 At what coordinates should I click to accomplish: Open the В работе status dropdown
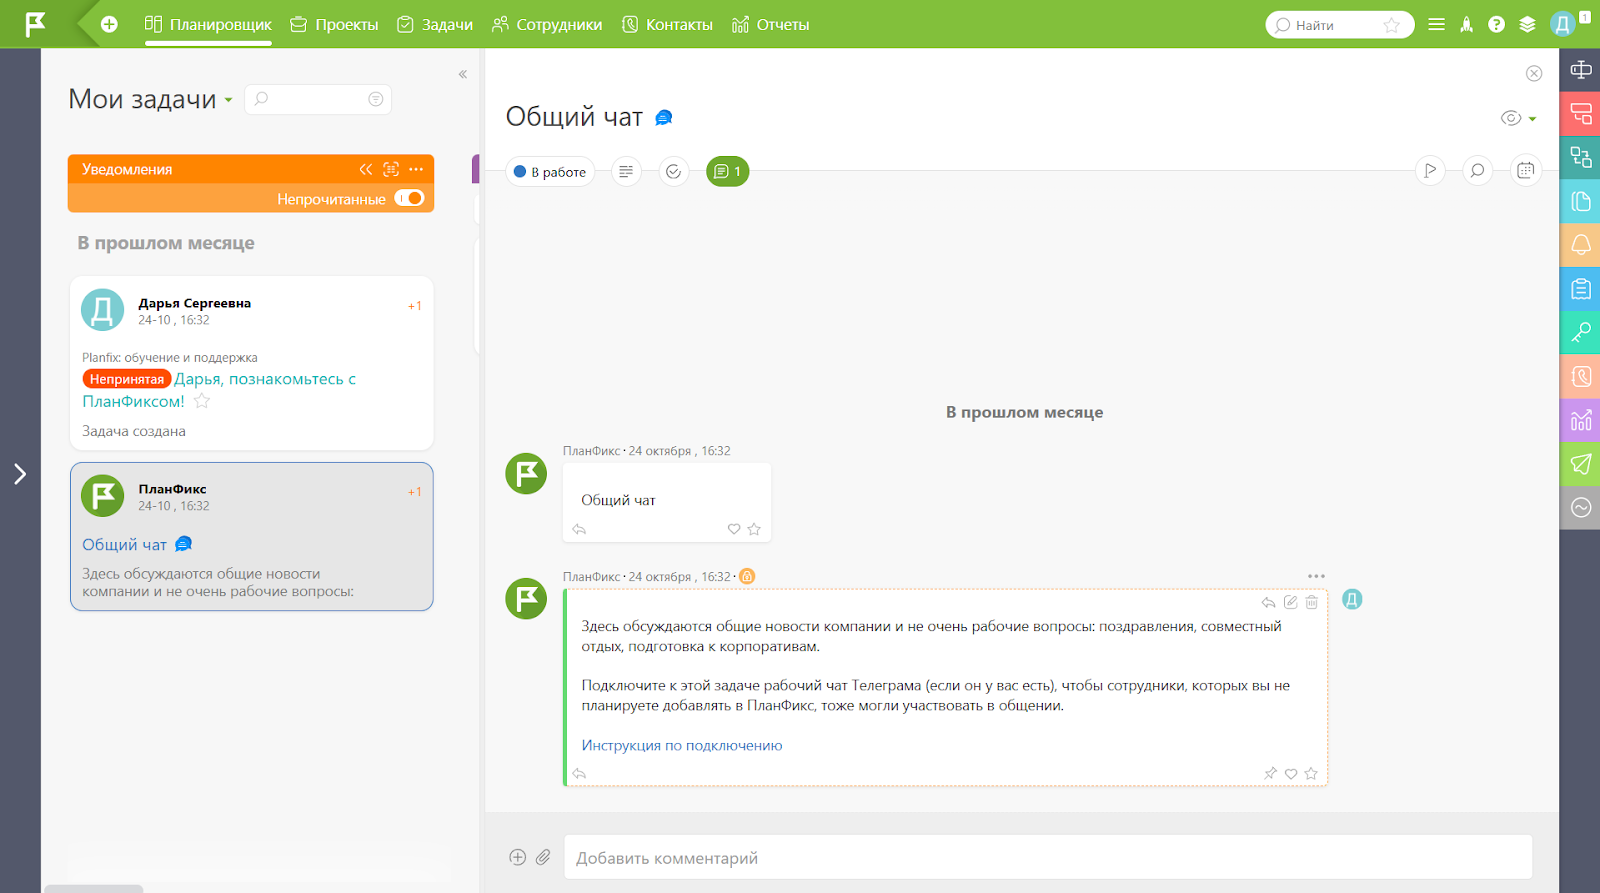[x=550, y=172]
